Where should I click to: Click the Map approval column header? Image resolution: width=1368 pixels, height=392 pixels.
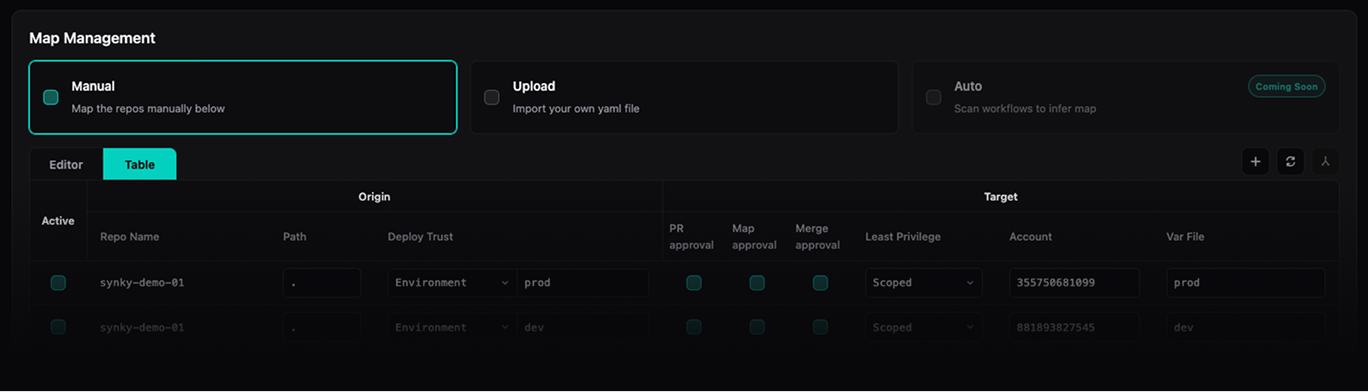754,237
